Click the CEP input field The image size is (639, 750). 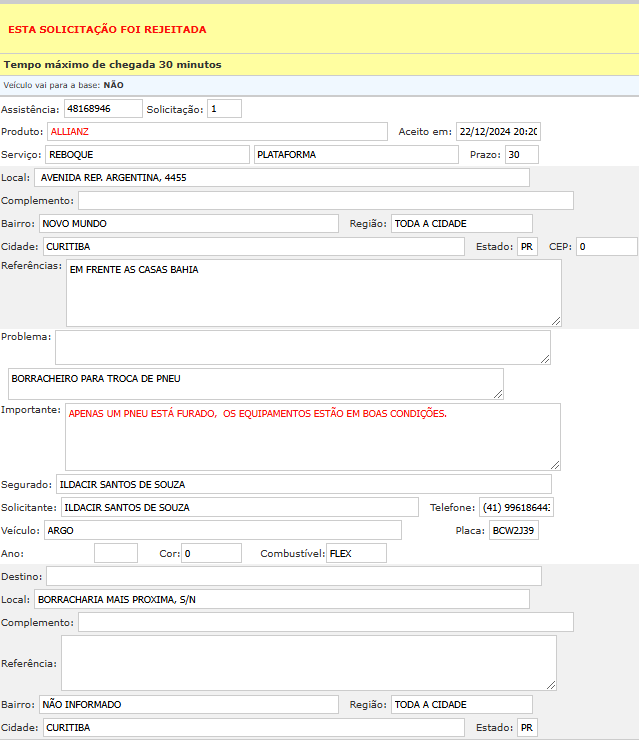(605, 246)
